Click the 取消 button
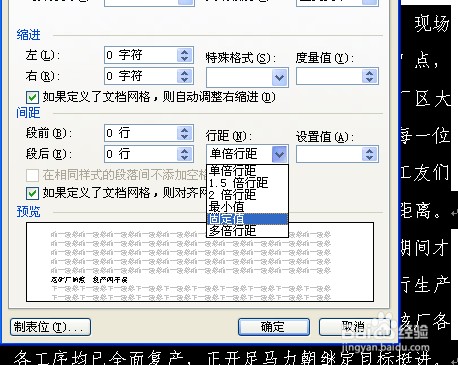This screenshot has width=458, height=365. coord(354,327)
